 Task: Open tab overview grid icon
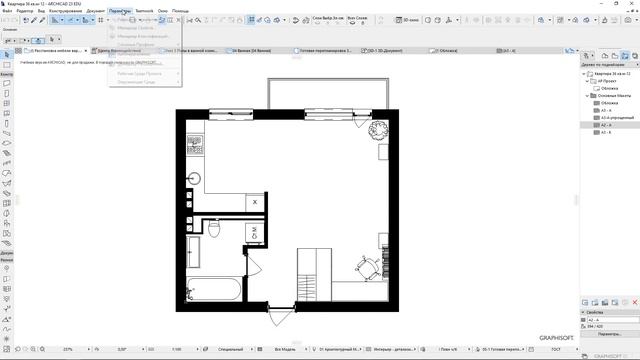coord(18,51)
